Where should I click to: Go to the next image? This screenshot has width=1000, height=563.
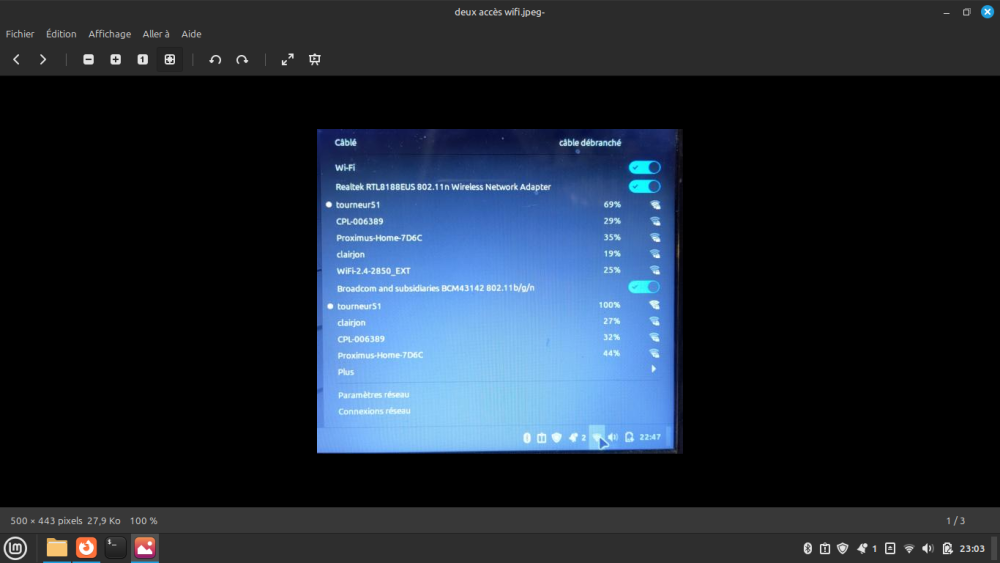[43, 60]
